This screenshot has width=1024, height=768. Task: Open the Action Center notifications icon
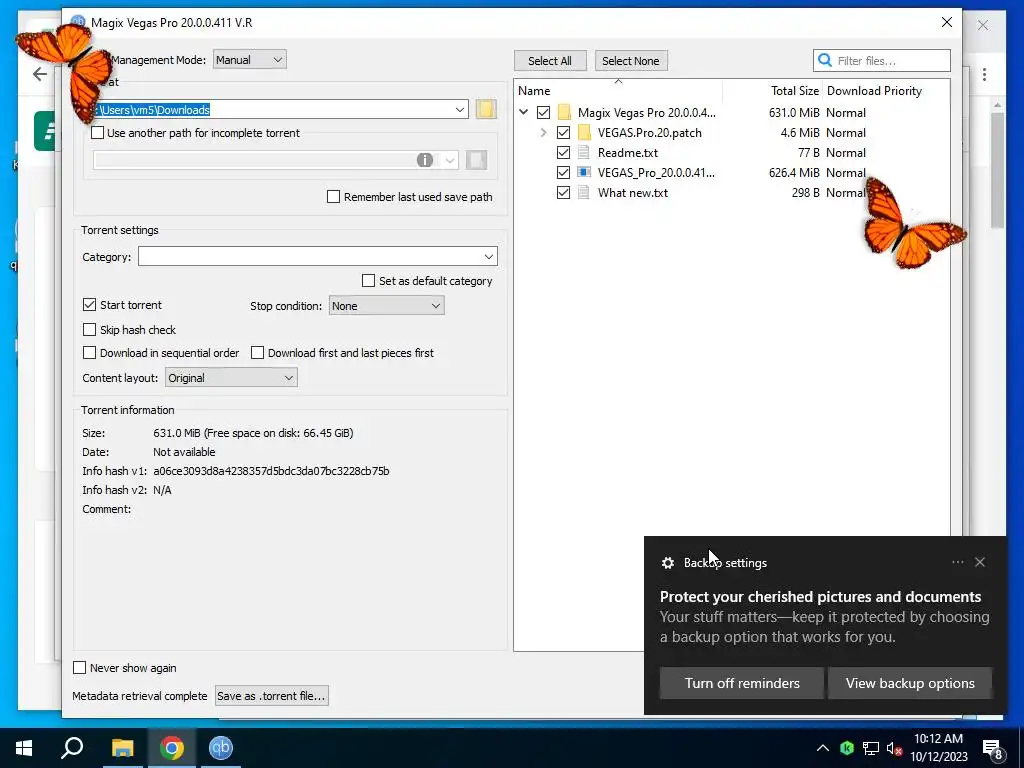(993, 749)
